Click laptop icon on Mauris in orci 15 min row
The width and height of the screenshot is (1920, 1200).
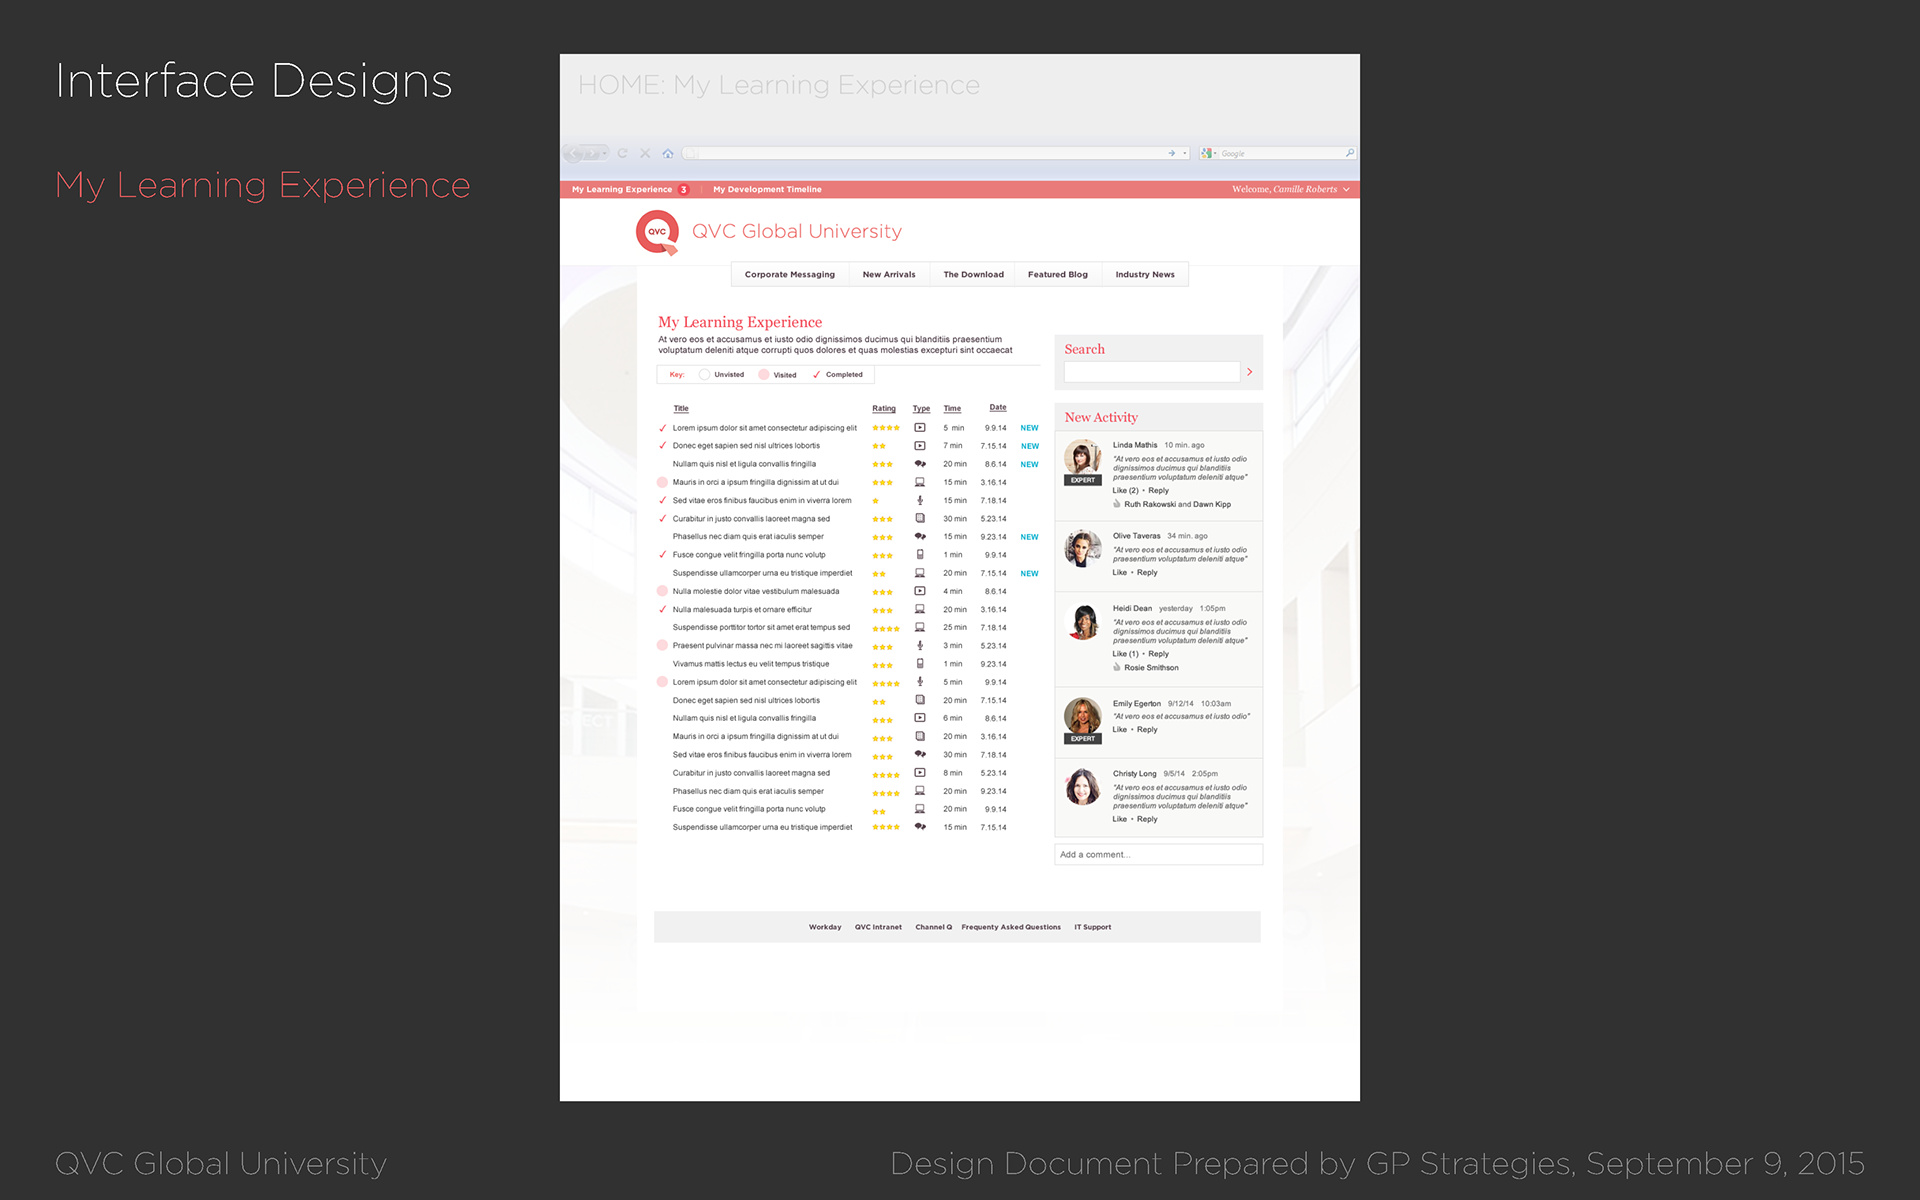[x=920, y=482]
